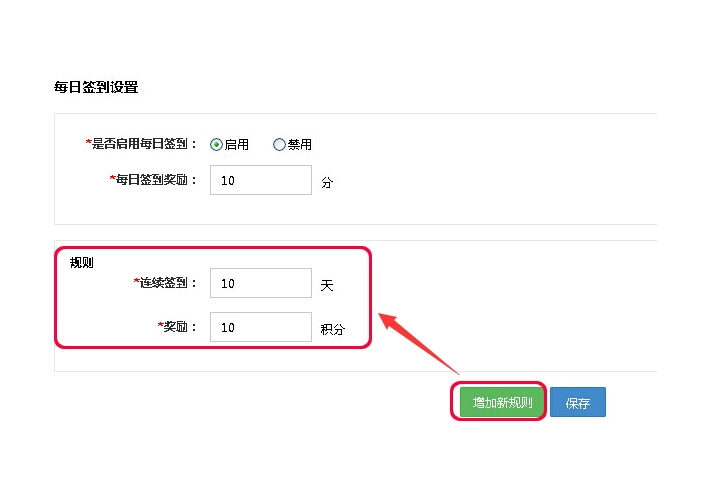
Task: Focus the 每日签到奖励 input field
Action: coord(261,180)
